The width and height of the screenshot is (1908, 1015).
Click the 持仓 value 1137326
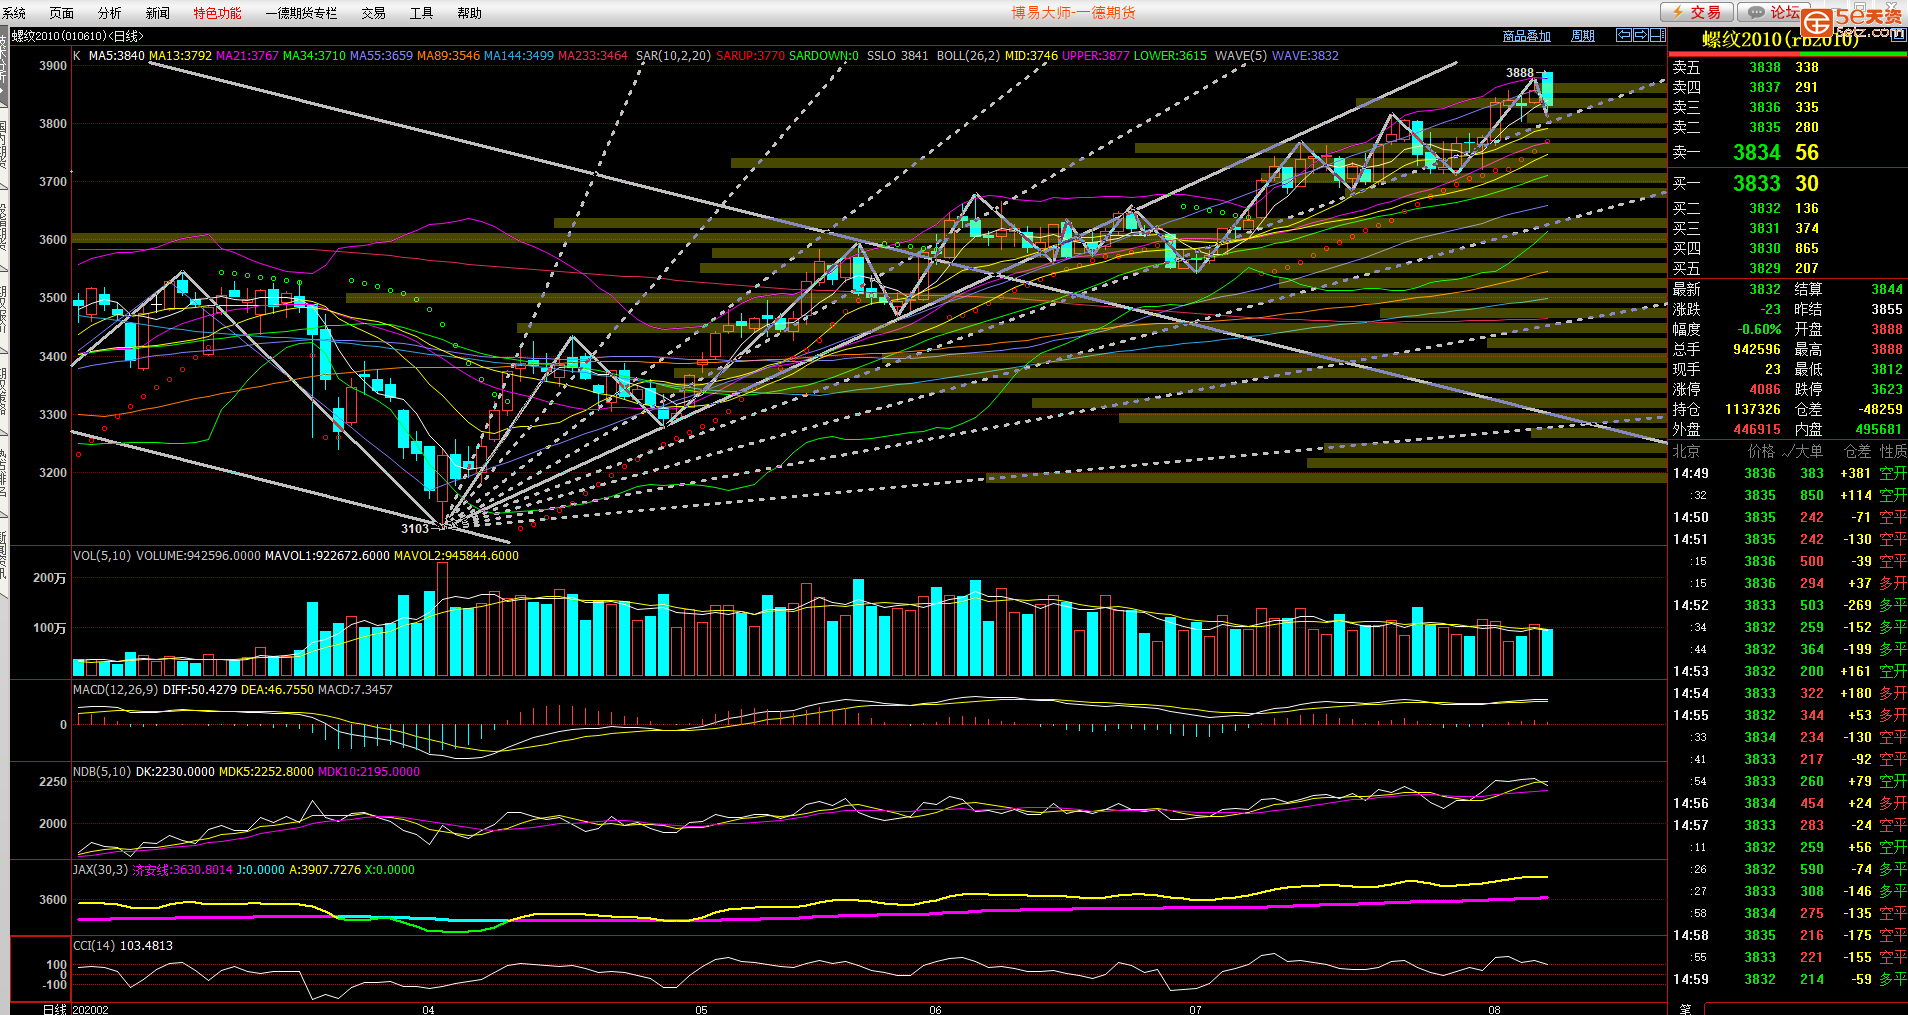pyautogui.click(x=1752, y=410)
